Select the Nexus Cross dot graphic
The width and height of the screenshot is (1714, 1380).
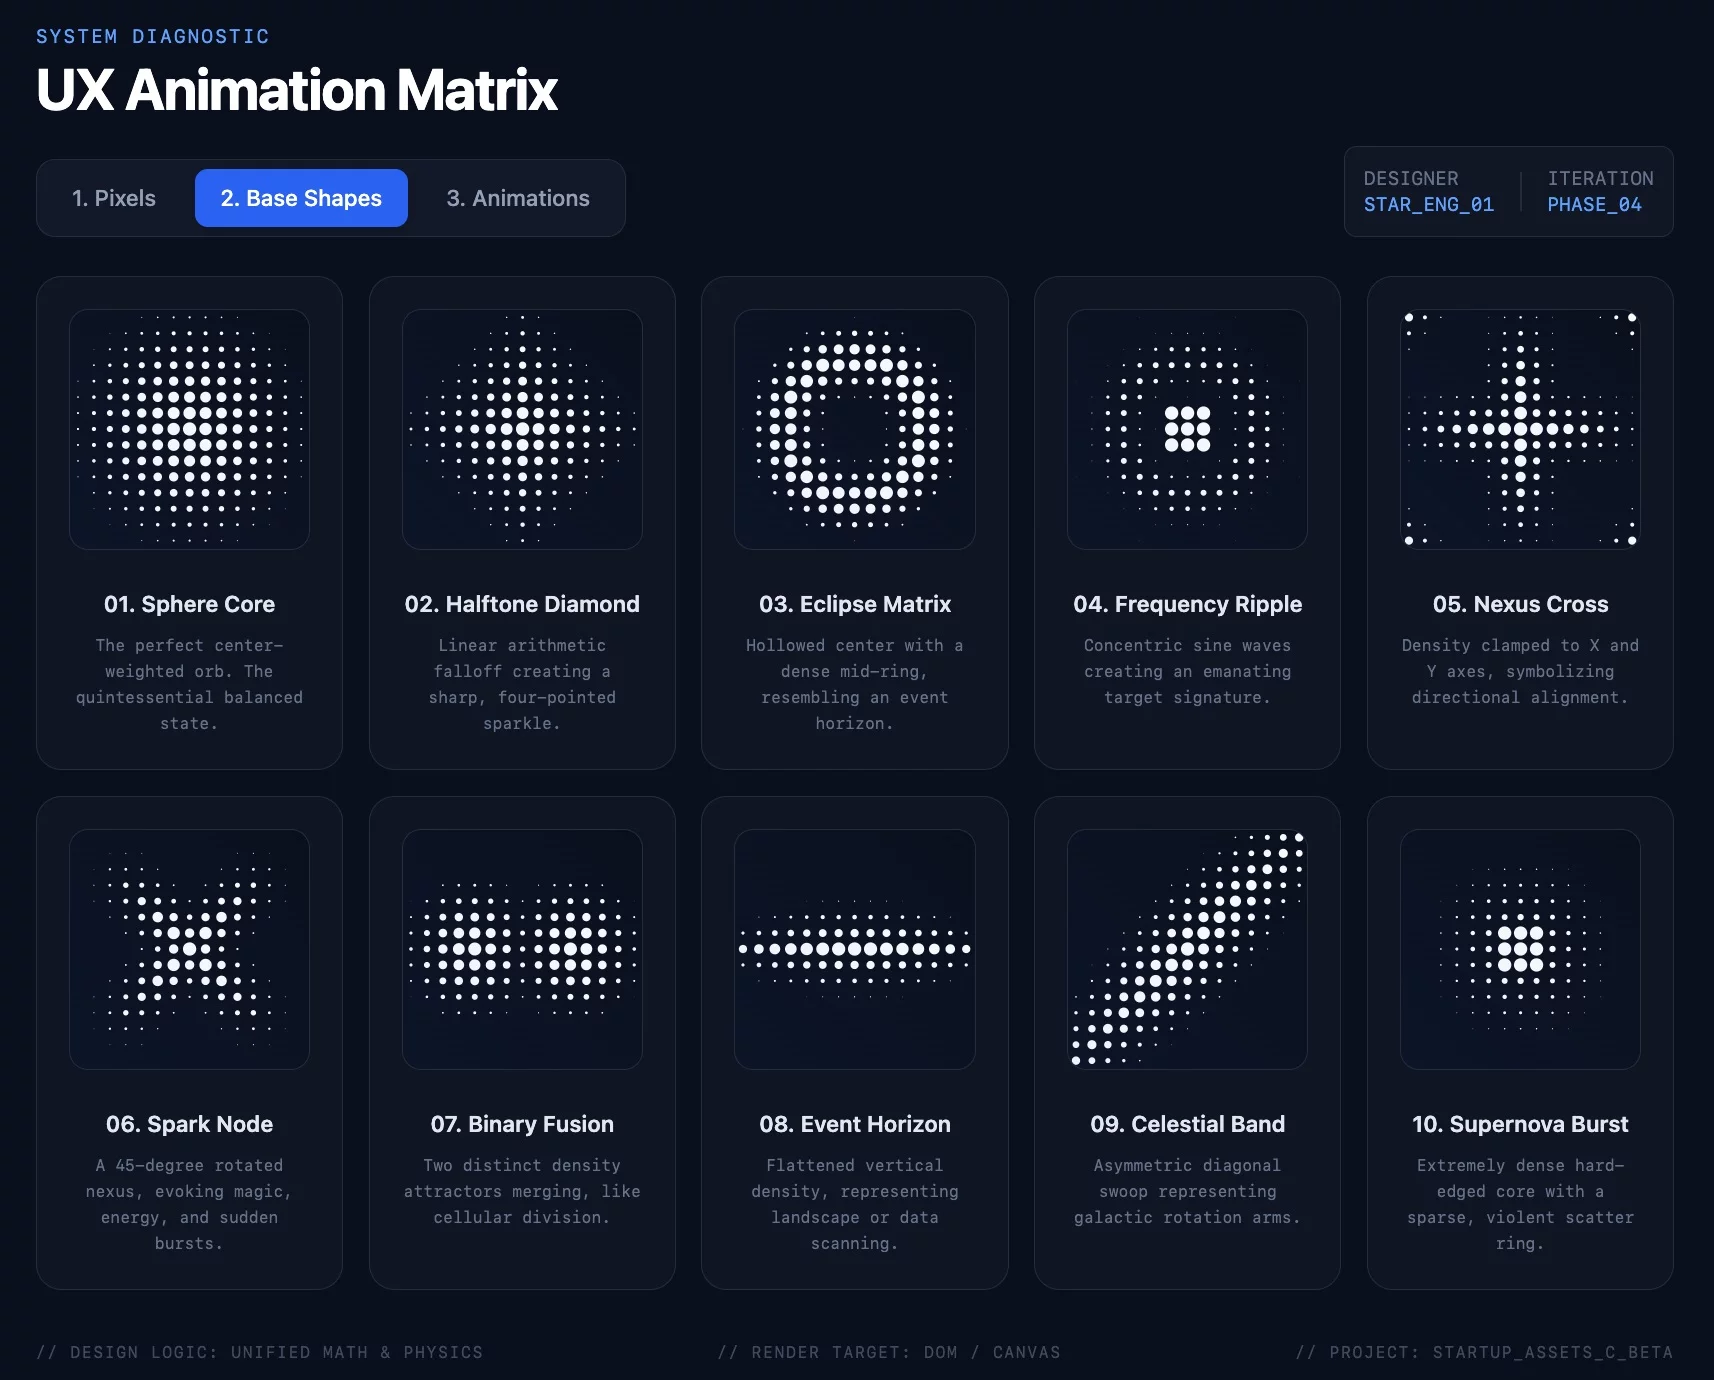(1520, 429)
